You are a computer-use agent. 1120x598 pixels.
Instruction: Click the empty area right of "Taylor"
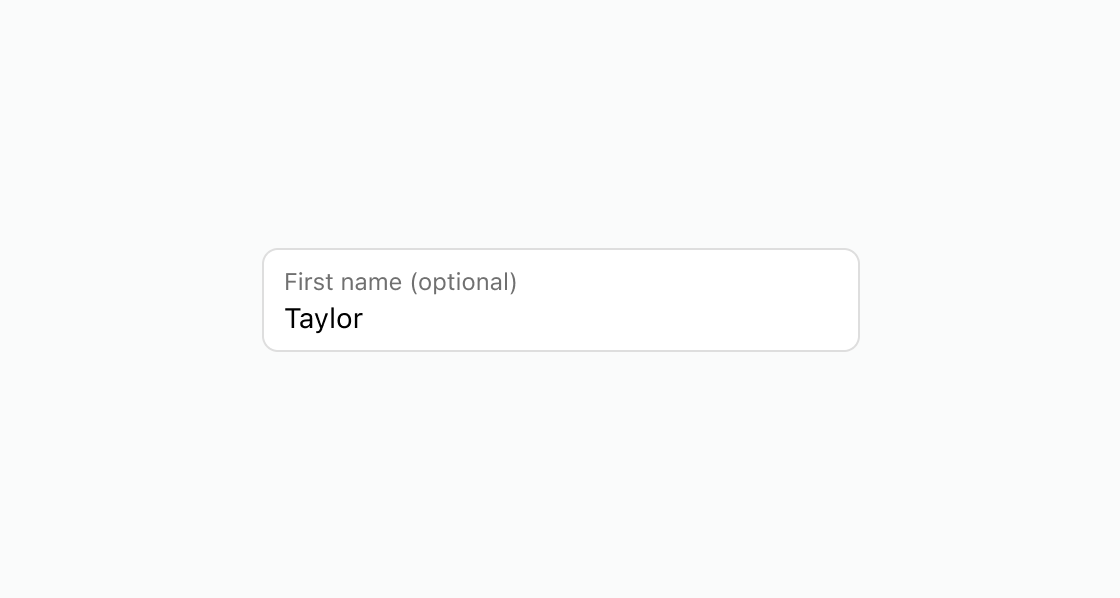[600, 319]
